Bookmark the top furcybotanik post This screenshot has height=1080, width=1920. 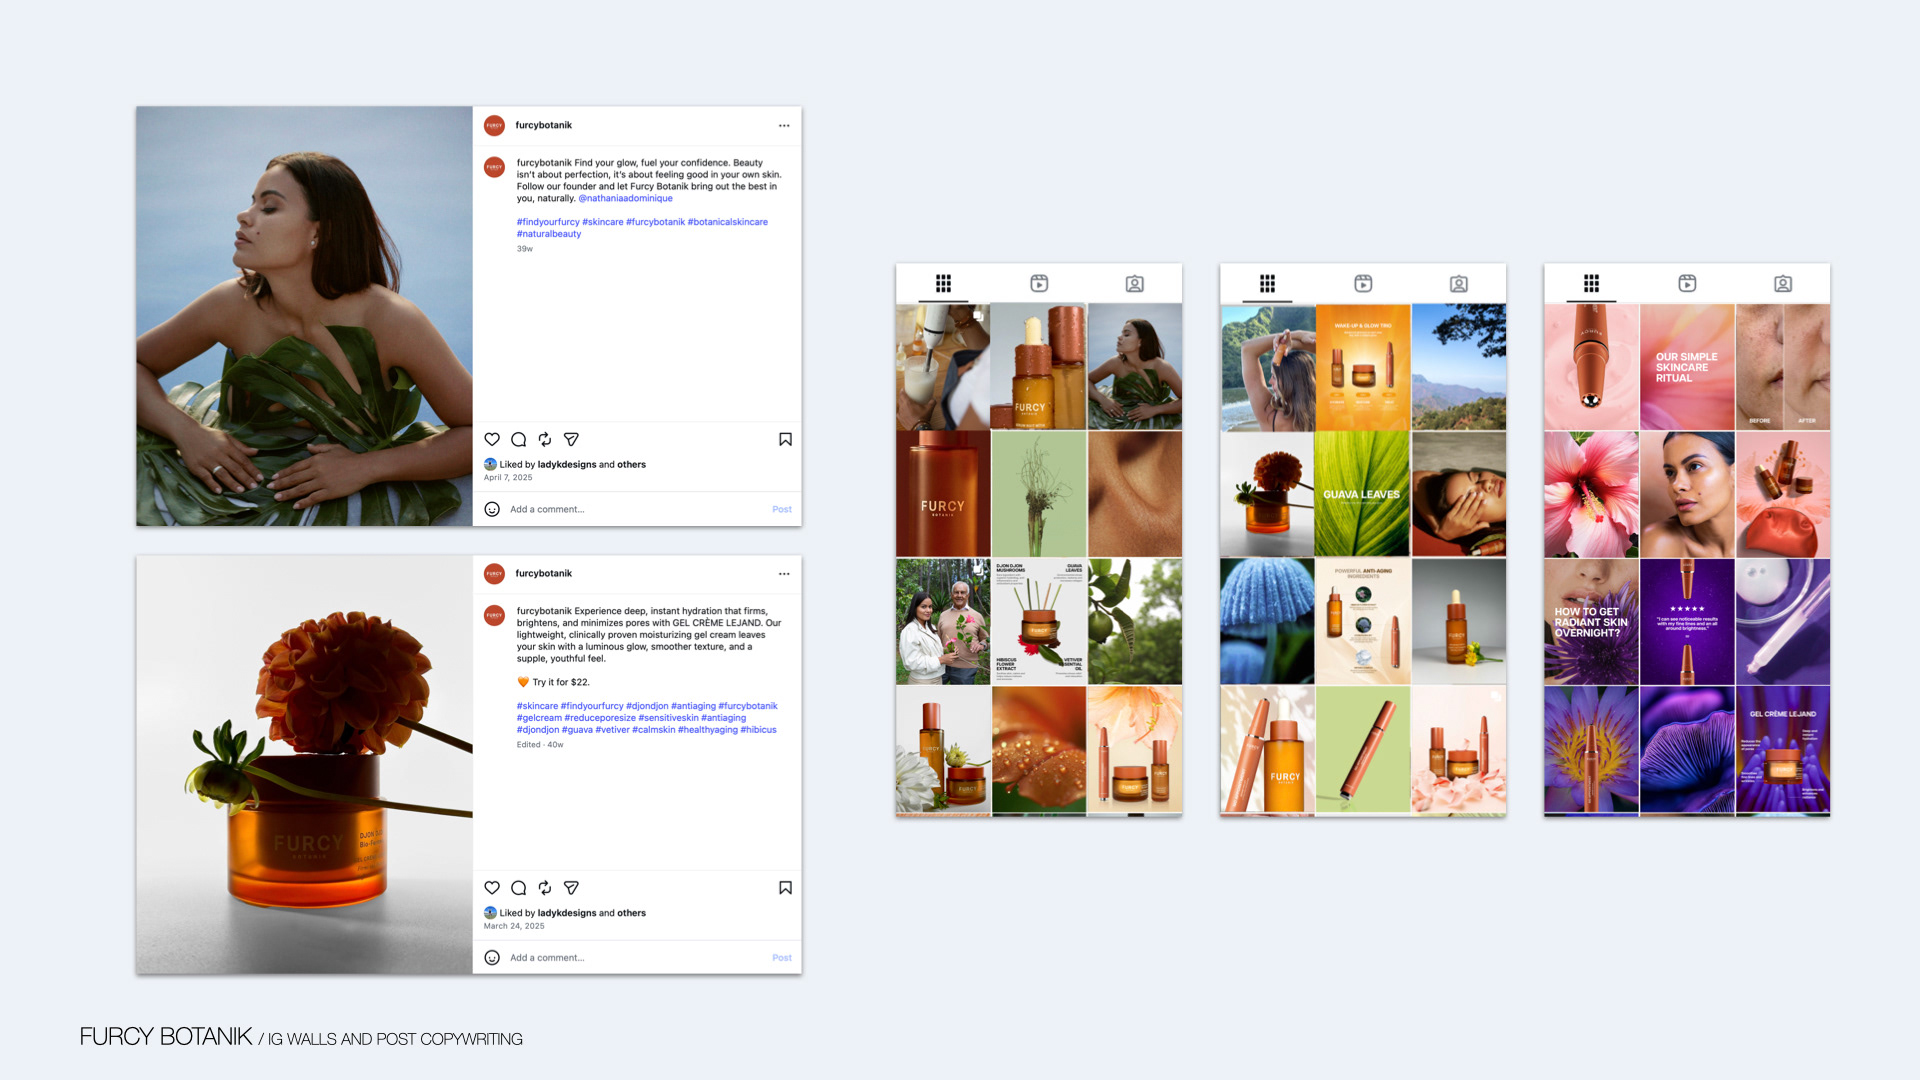(785, 439)
